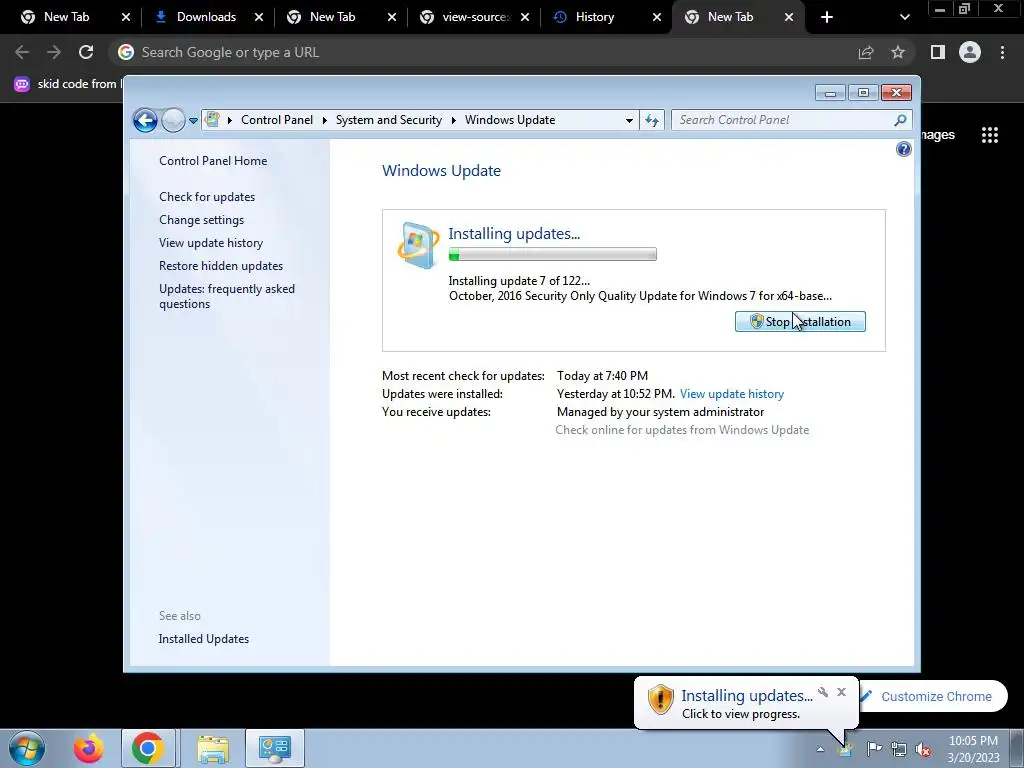Click Action Center flag tray icon
Viewport: 1024px width, 768px height.
click(x=874, y=749)
